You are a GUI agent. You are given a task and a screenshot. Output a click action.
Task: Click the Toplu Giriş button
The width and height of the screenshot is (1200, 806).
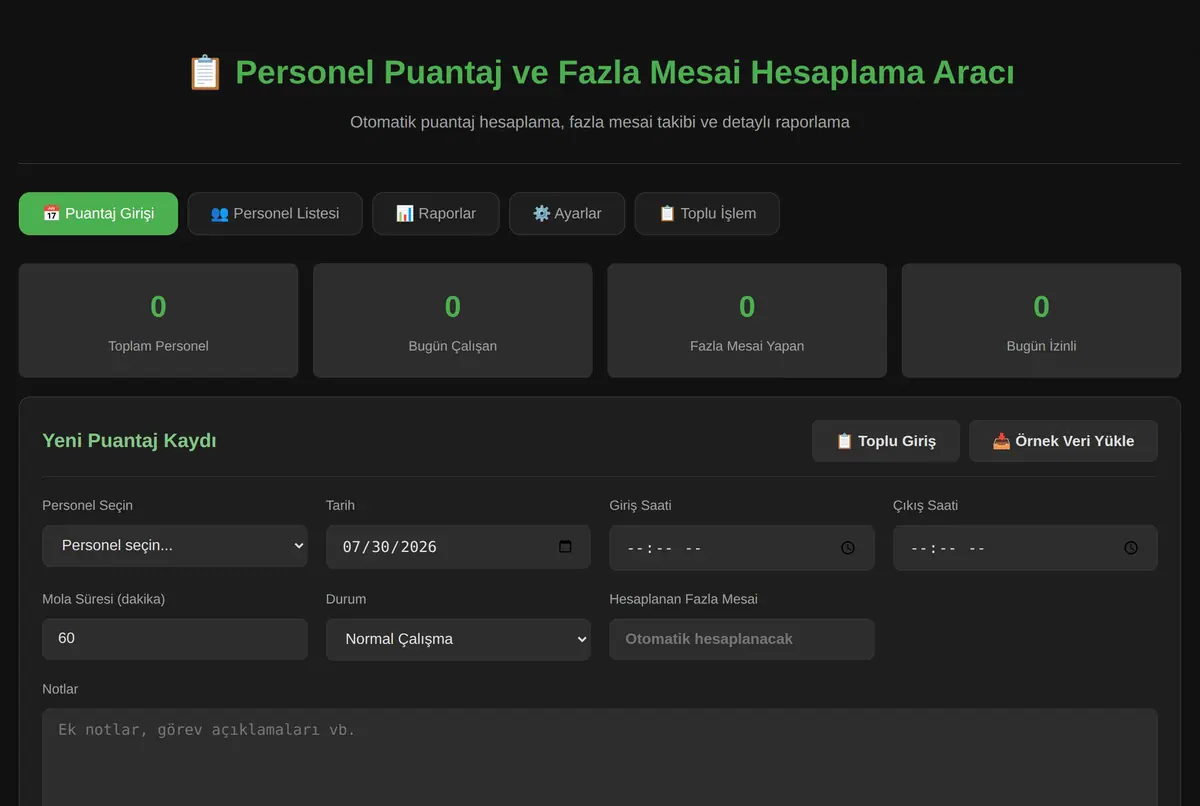886,441
